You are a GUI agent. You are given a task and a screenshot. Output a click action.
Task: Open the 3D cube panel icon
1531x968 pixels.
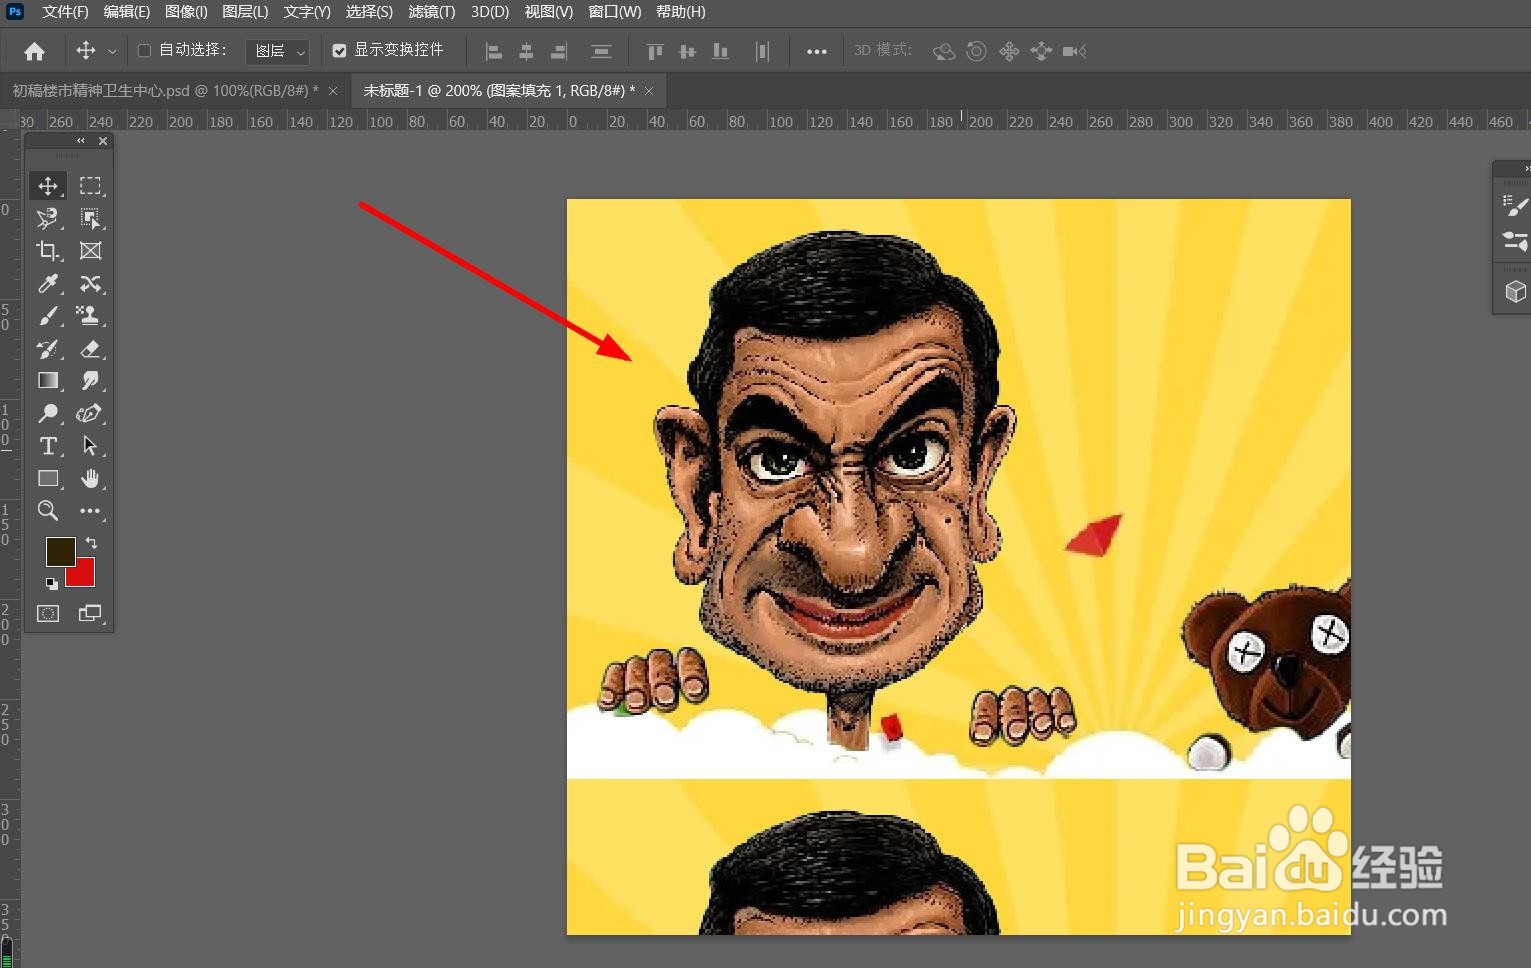pos(1515,291)
